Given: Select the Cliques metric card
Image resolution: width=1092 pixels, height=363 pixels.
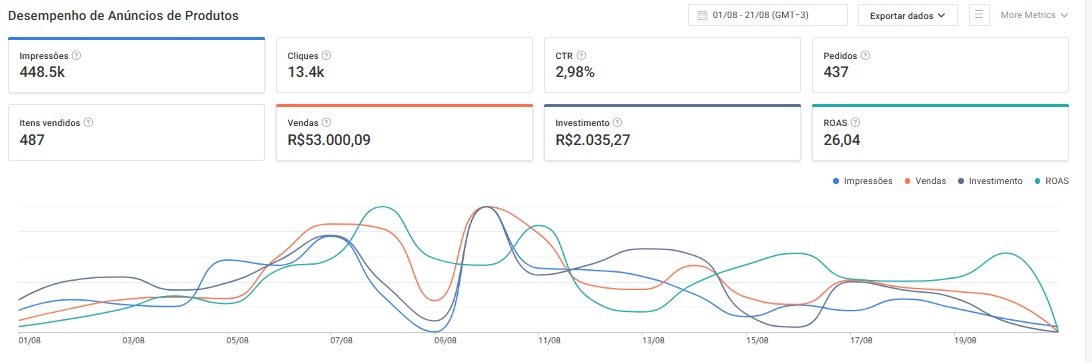Looking at the screenshot, I should click(405, 65).
